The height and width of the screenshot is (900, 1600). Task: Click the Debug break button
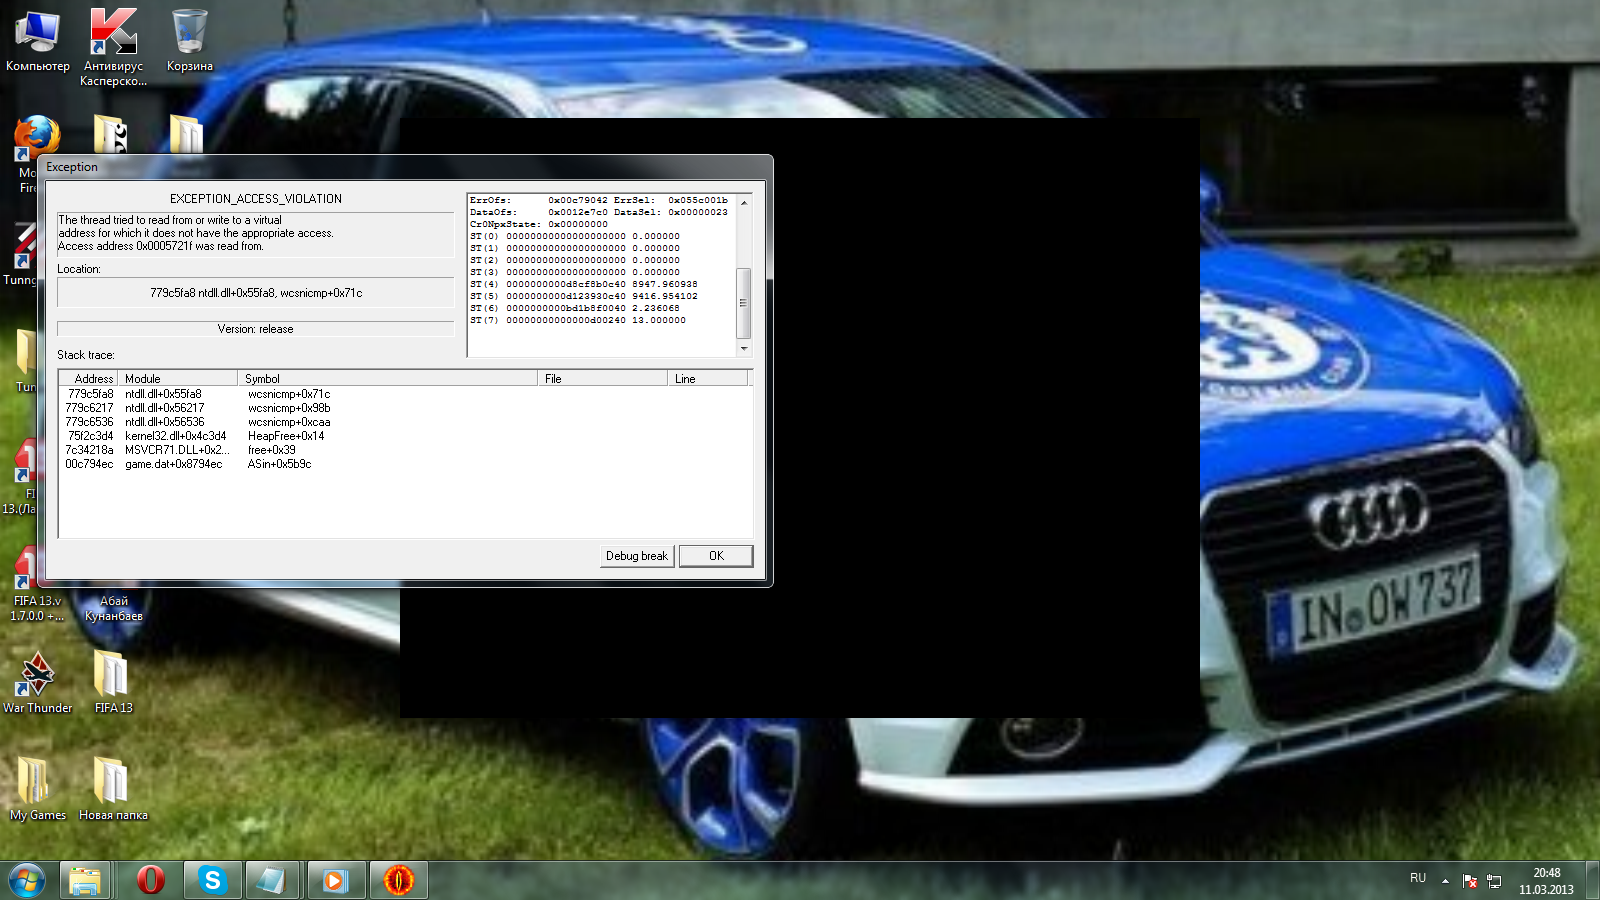[637, 556]
